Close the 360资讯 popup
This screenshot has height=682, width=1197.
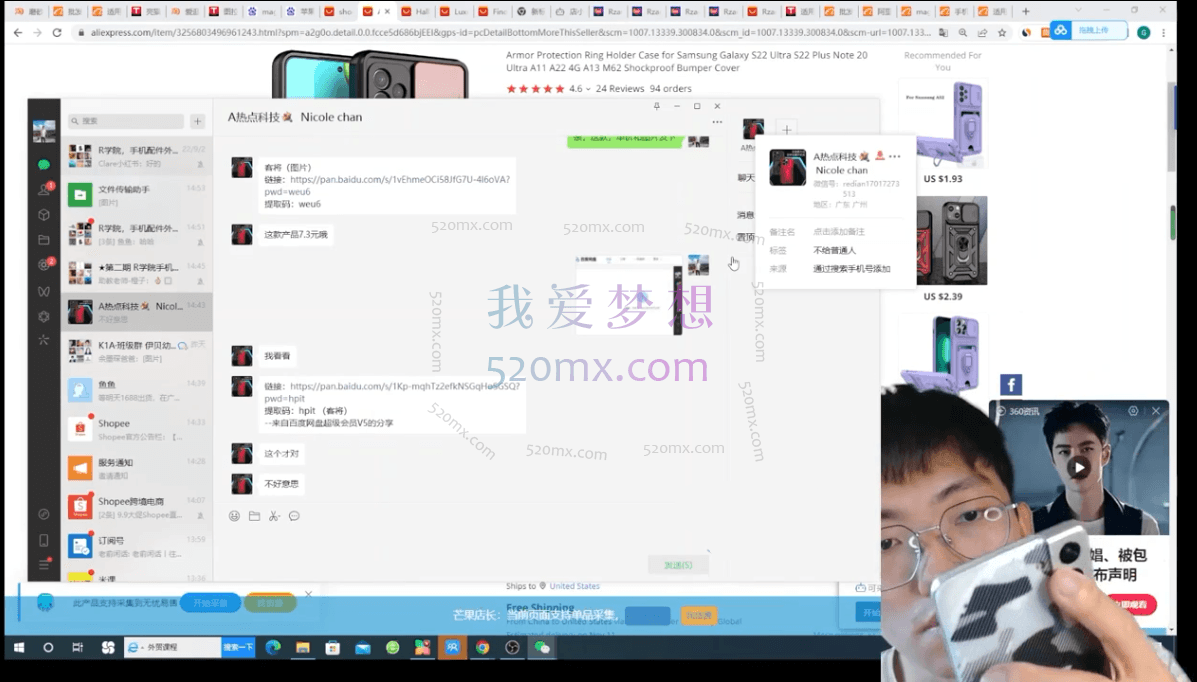pyautogui.click(x=1156, y=411)
